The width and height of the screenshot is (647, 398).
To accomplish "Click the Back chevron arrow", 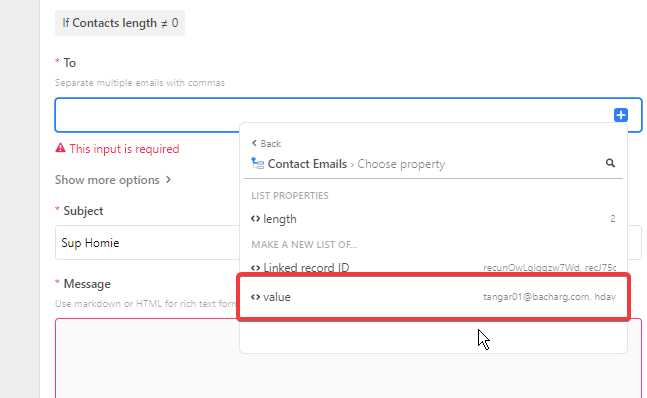I will click(254, 143).
